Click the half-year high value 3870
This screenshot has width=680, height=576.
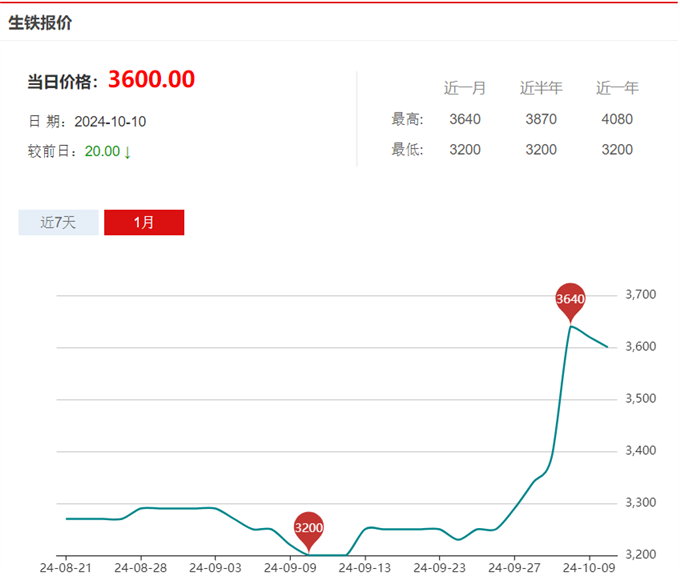541,120
